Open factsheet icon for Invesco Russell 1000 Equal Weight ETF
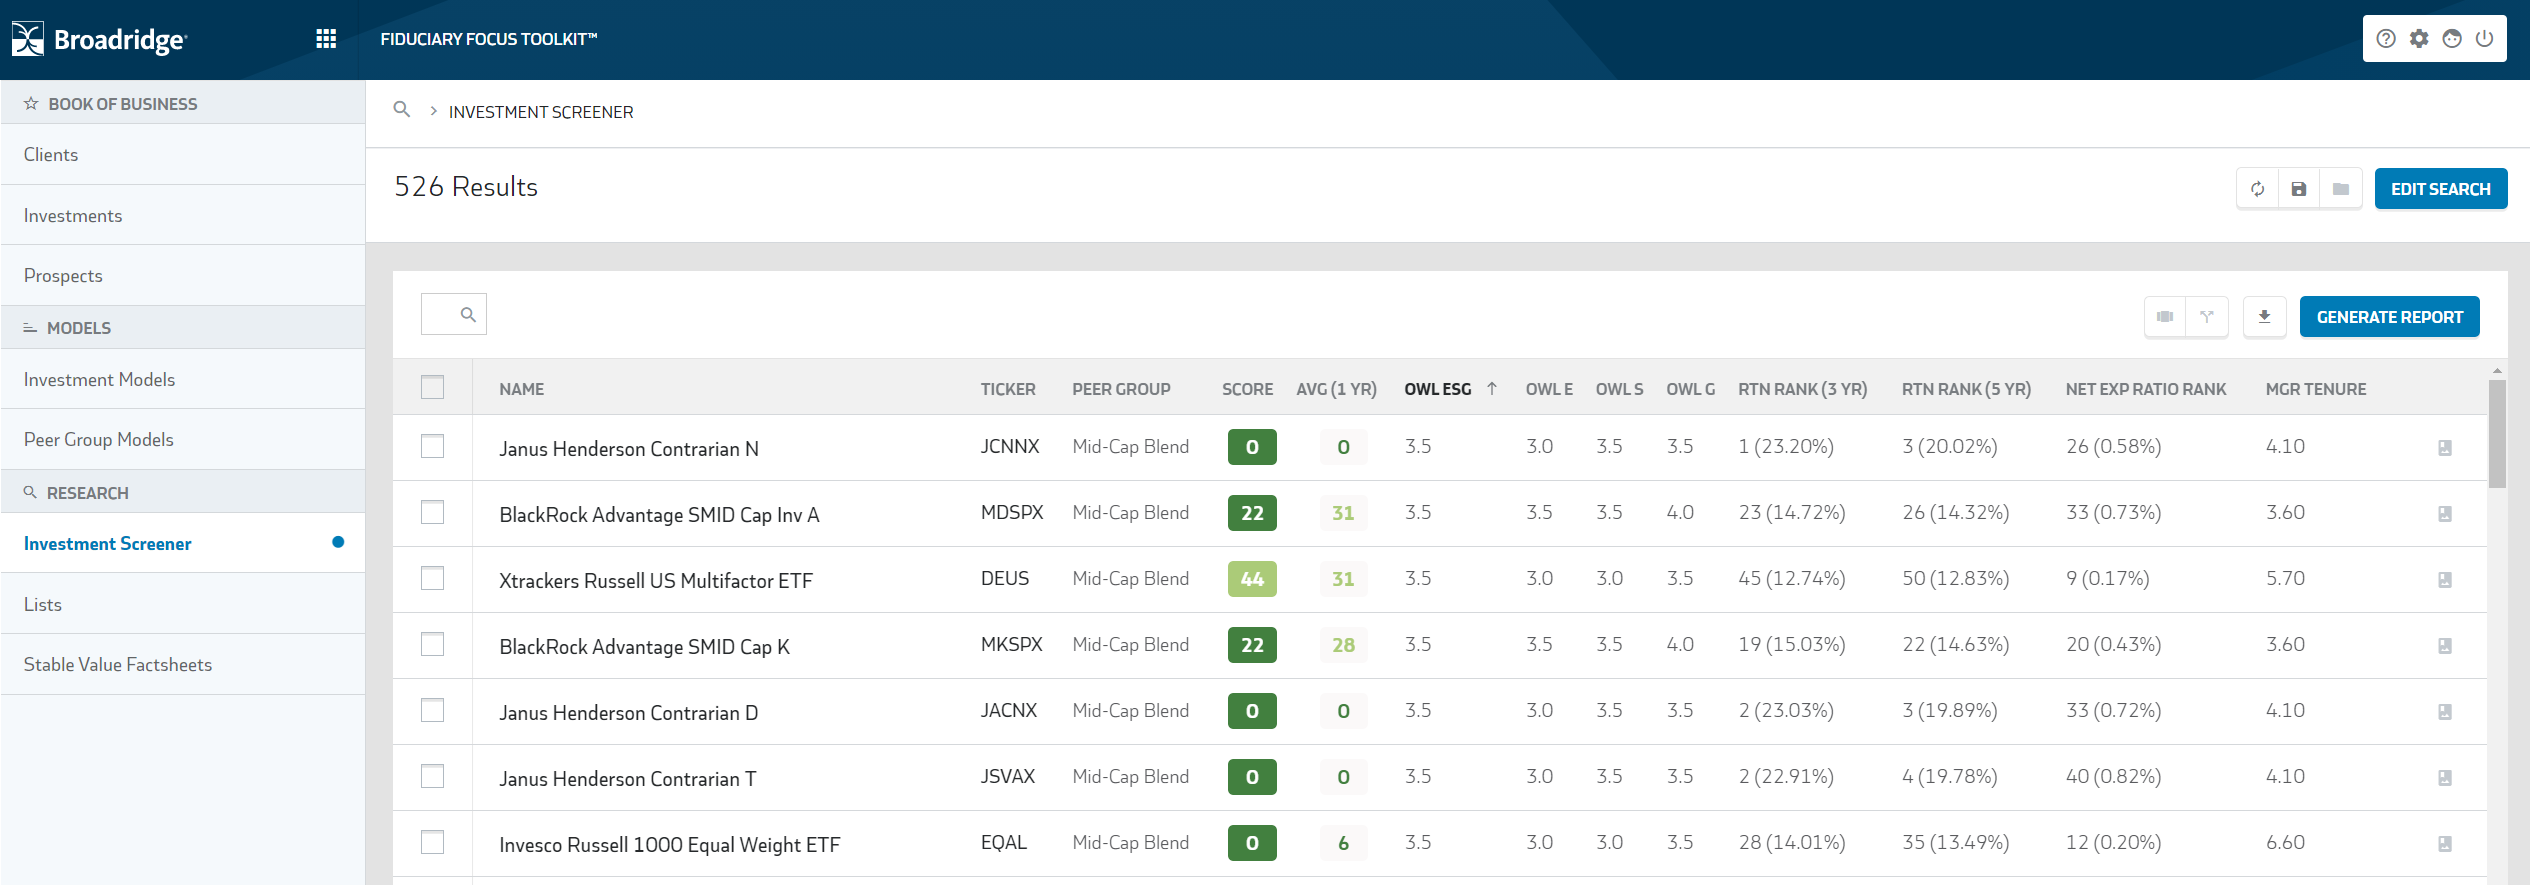Image resolution: width=2530 pixels, height=885 pixels. [2445, 844]
